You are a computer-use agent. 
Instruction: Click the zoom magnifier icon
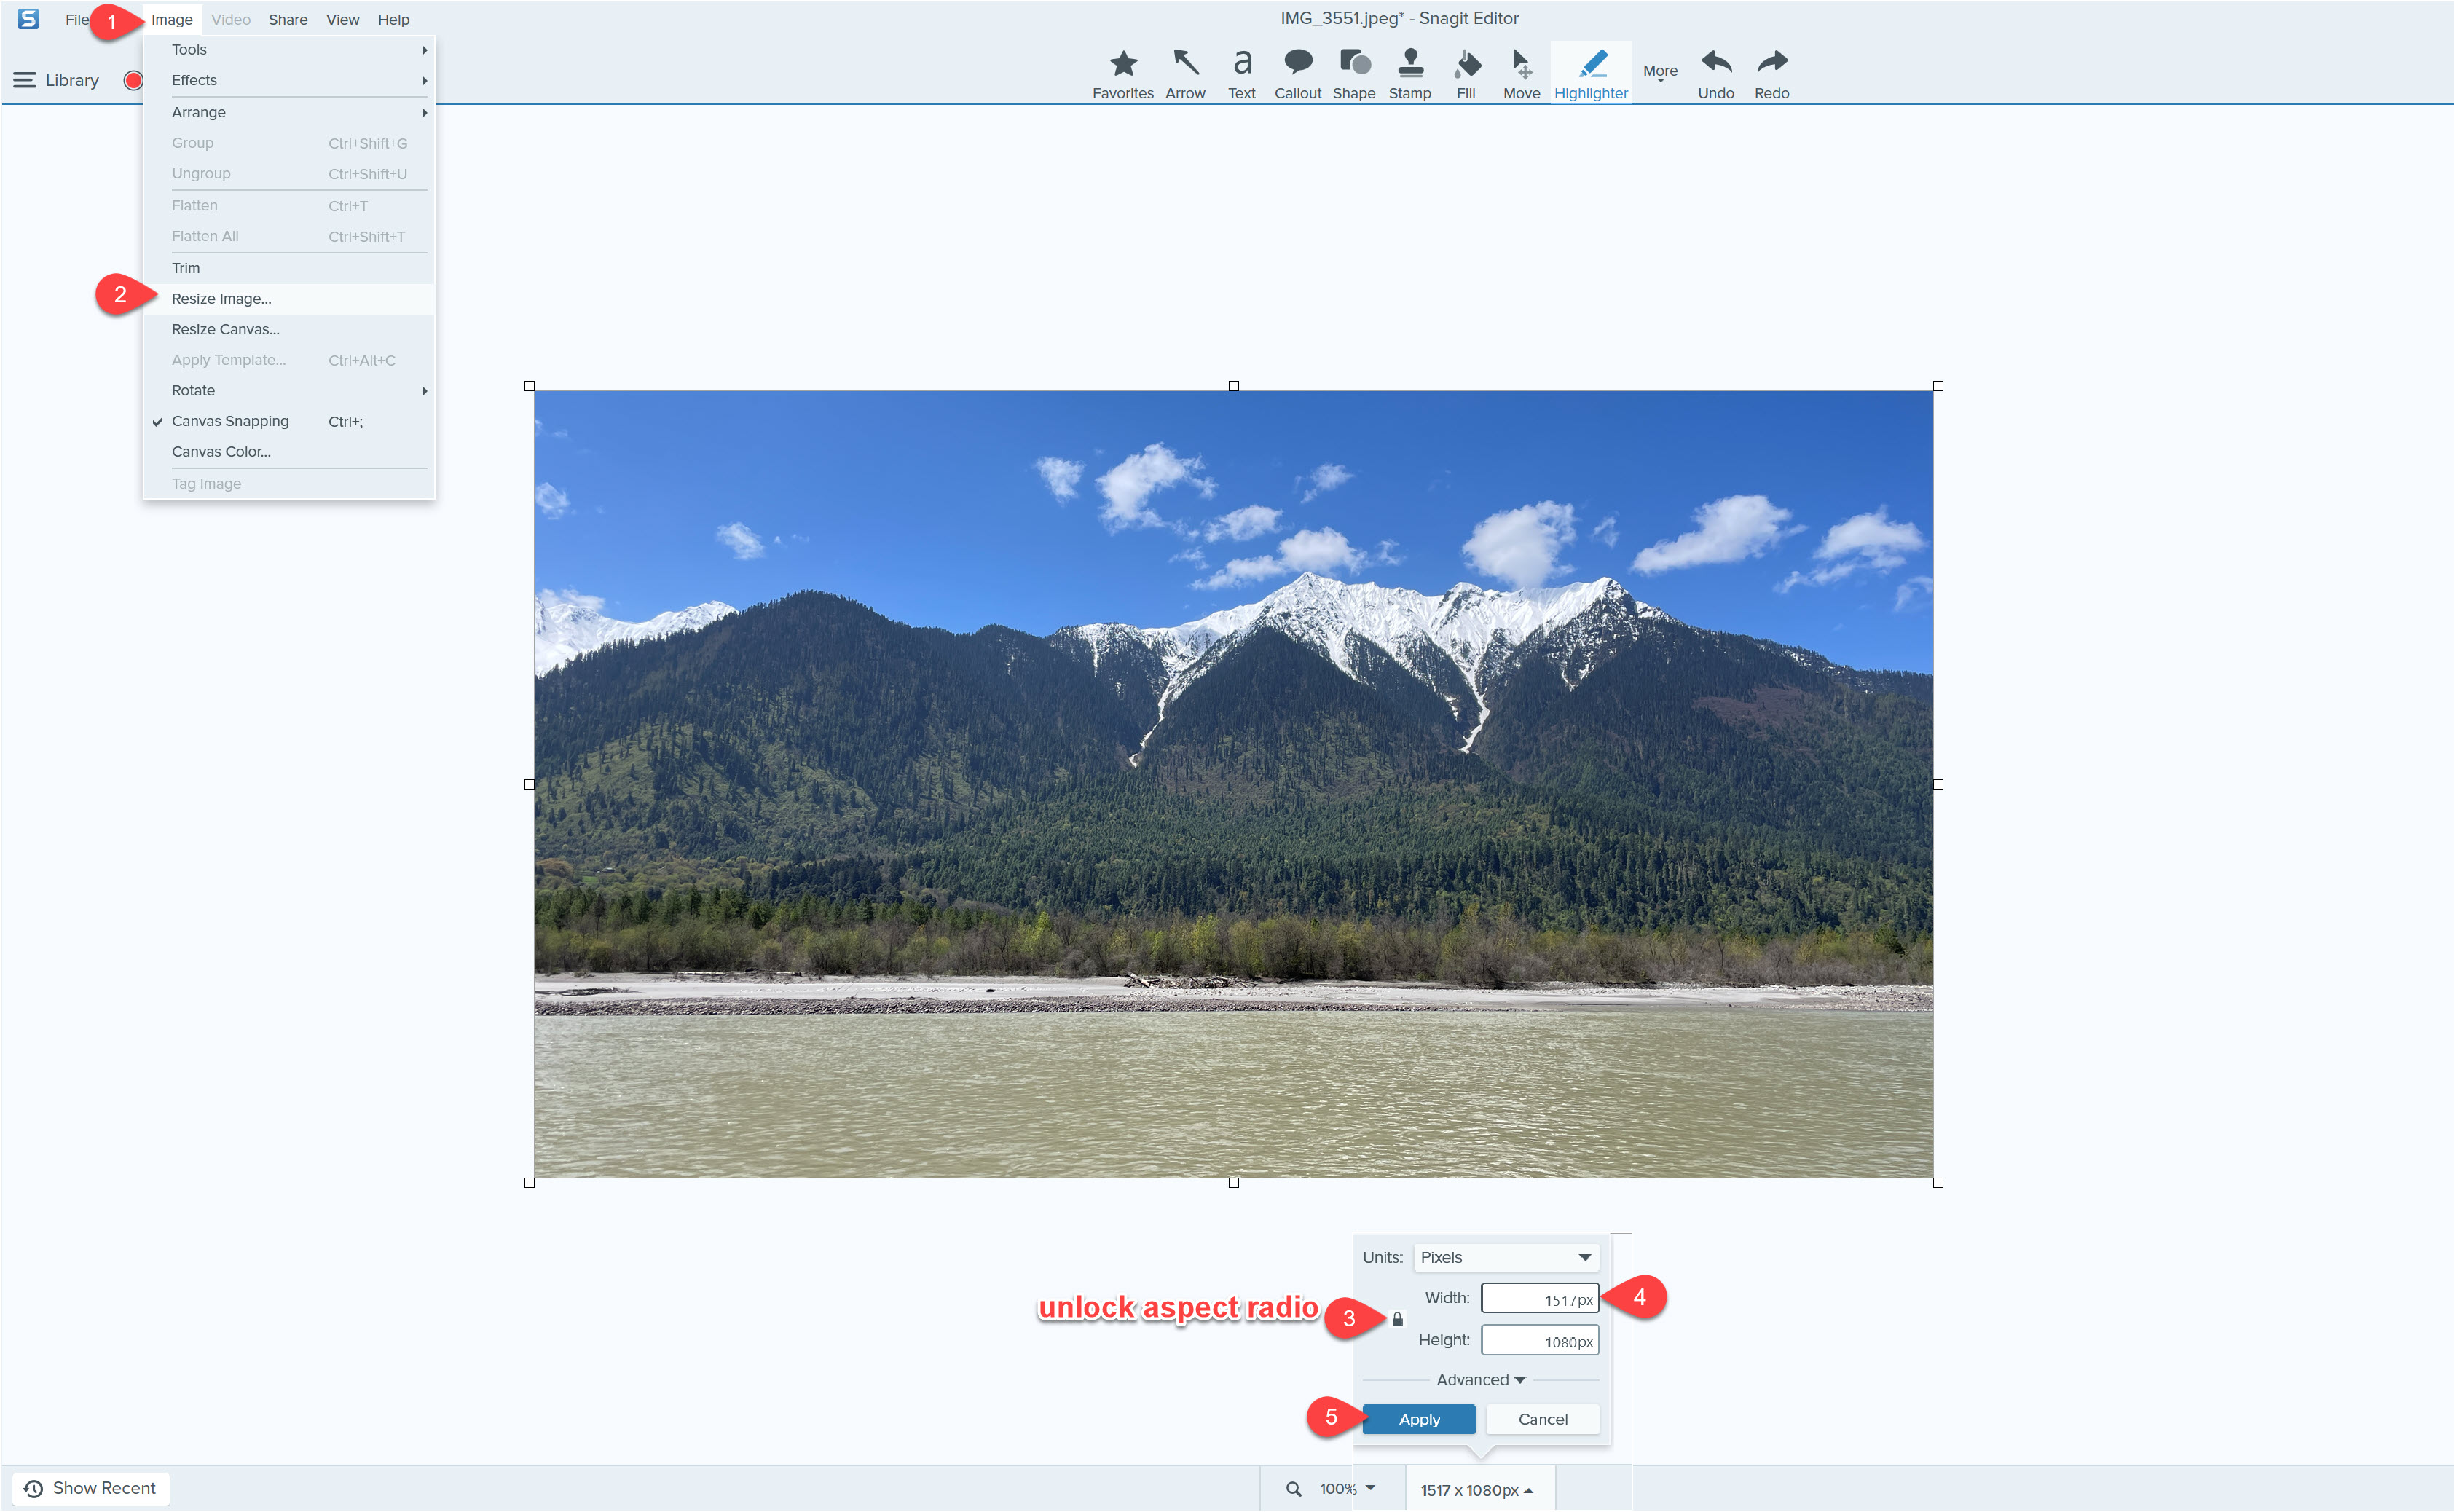click(x=1293, y=1488)
